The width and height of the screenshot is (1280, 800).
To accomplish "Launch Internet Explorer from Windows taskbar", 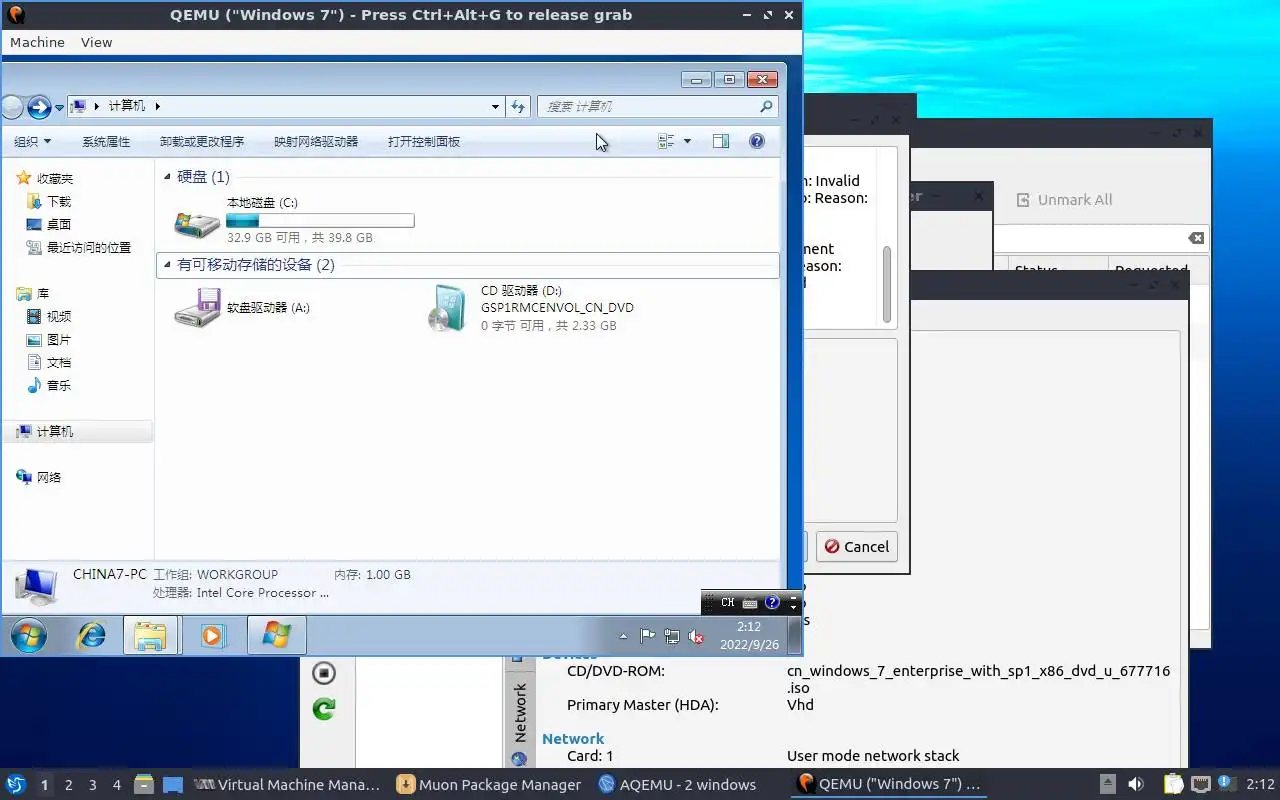I will pos(92,635).
